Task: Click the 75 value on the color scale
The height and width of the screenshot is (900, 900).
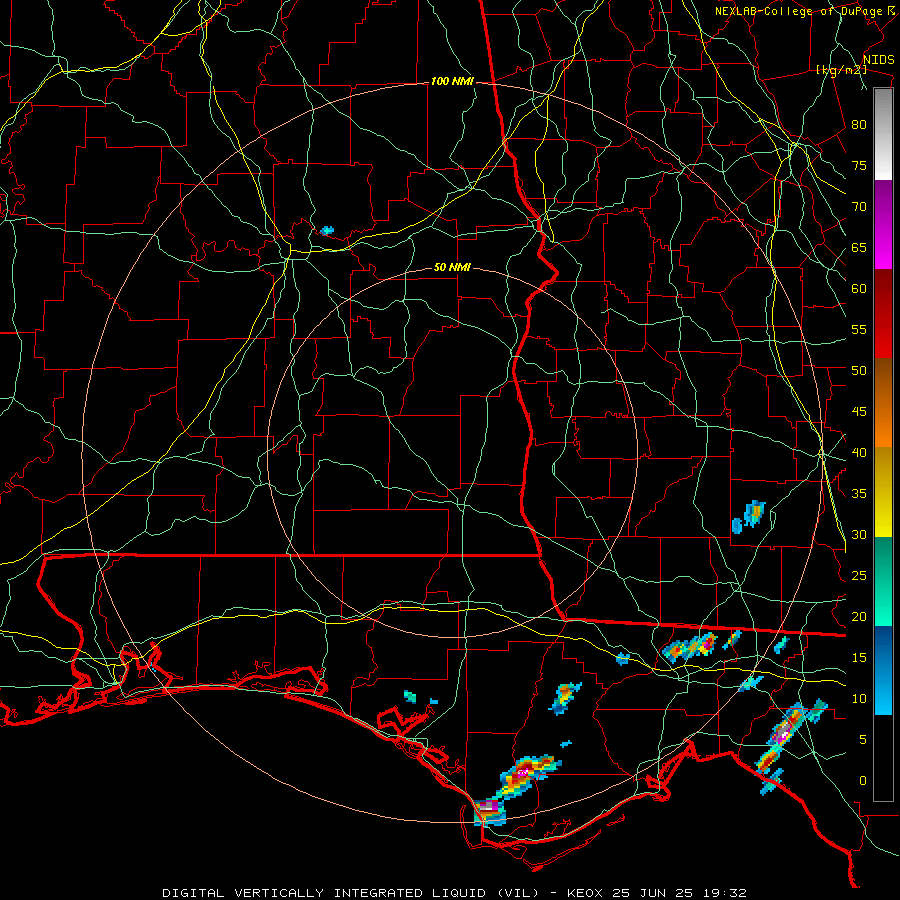Action: tap(859, 165)
